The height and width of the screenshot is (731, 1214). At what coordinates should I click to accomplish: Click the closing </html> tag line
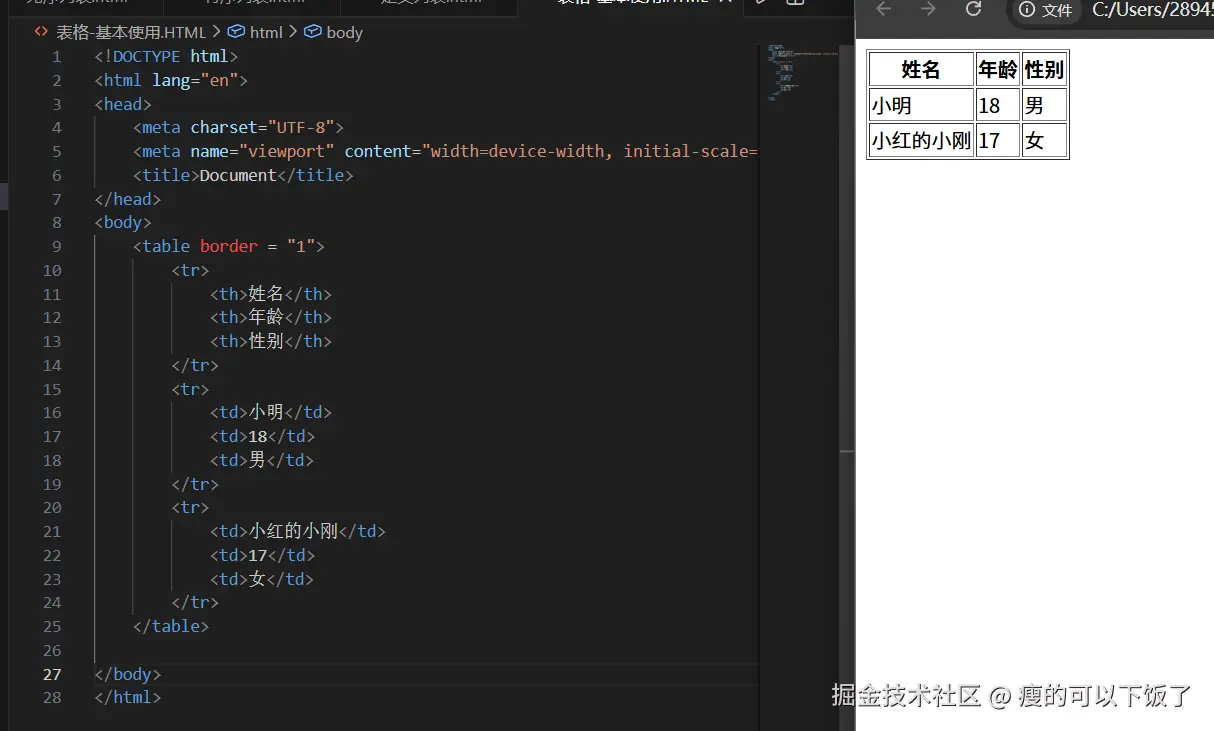[128, 698]
